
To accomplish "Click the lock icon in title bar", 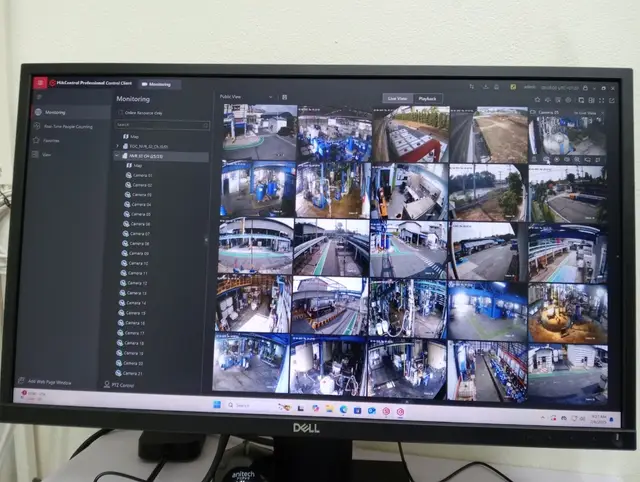I will pos(585,88).
